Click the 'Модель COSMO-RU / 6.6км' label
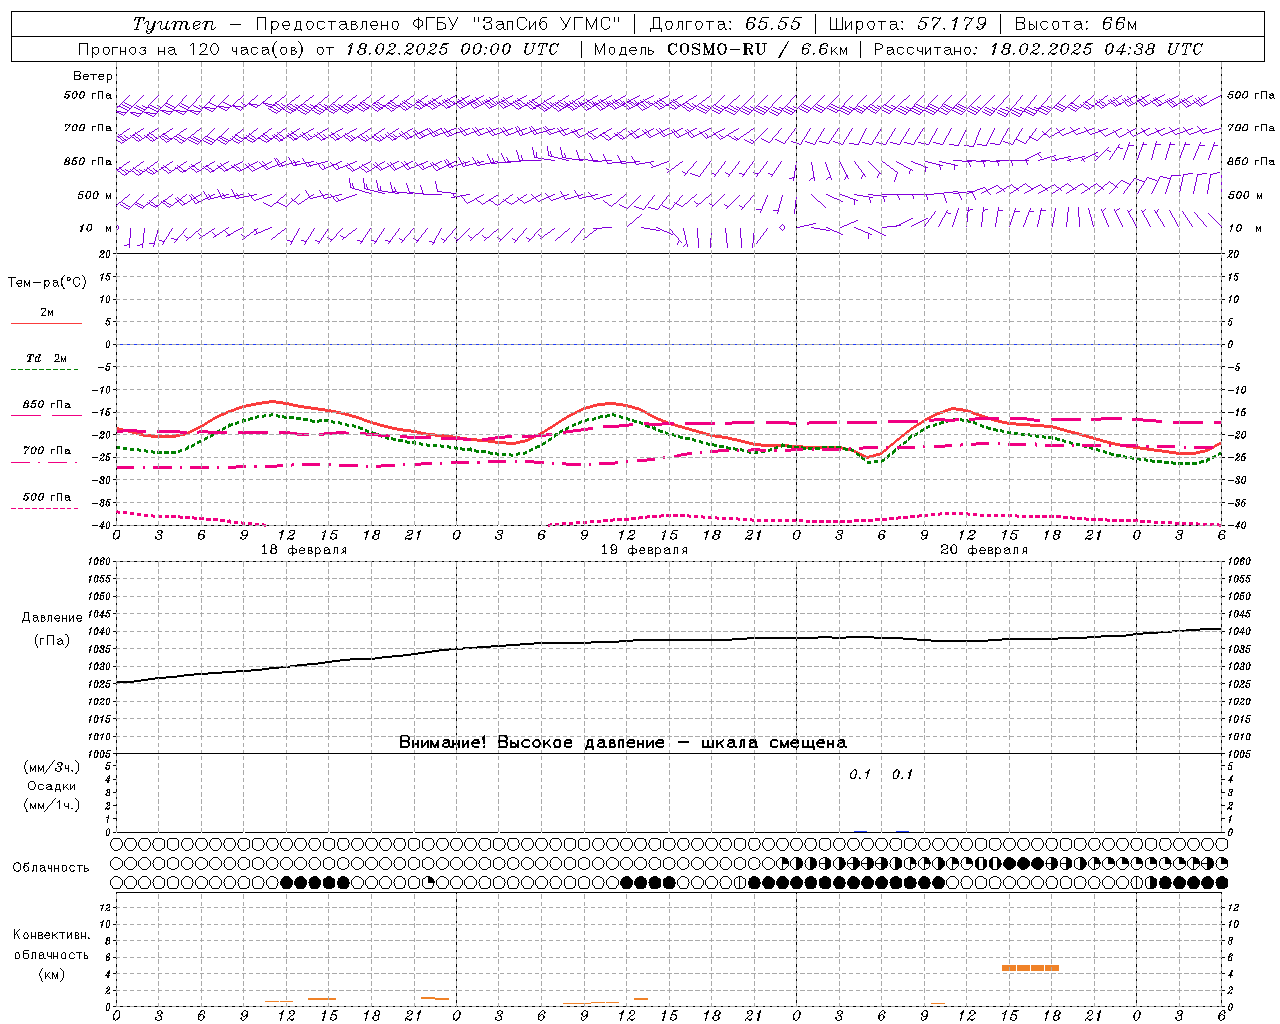This screenshot has height=1024, width=1280. [x=720, y=49]
